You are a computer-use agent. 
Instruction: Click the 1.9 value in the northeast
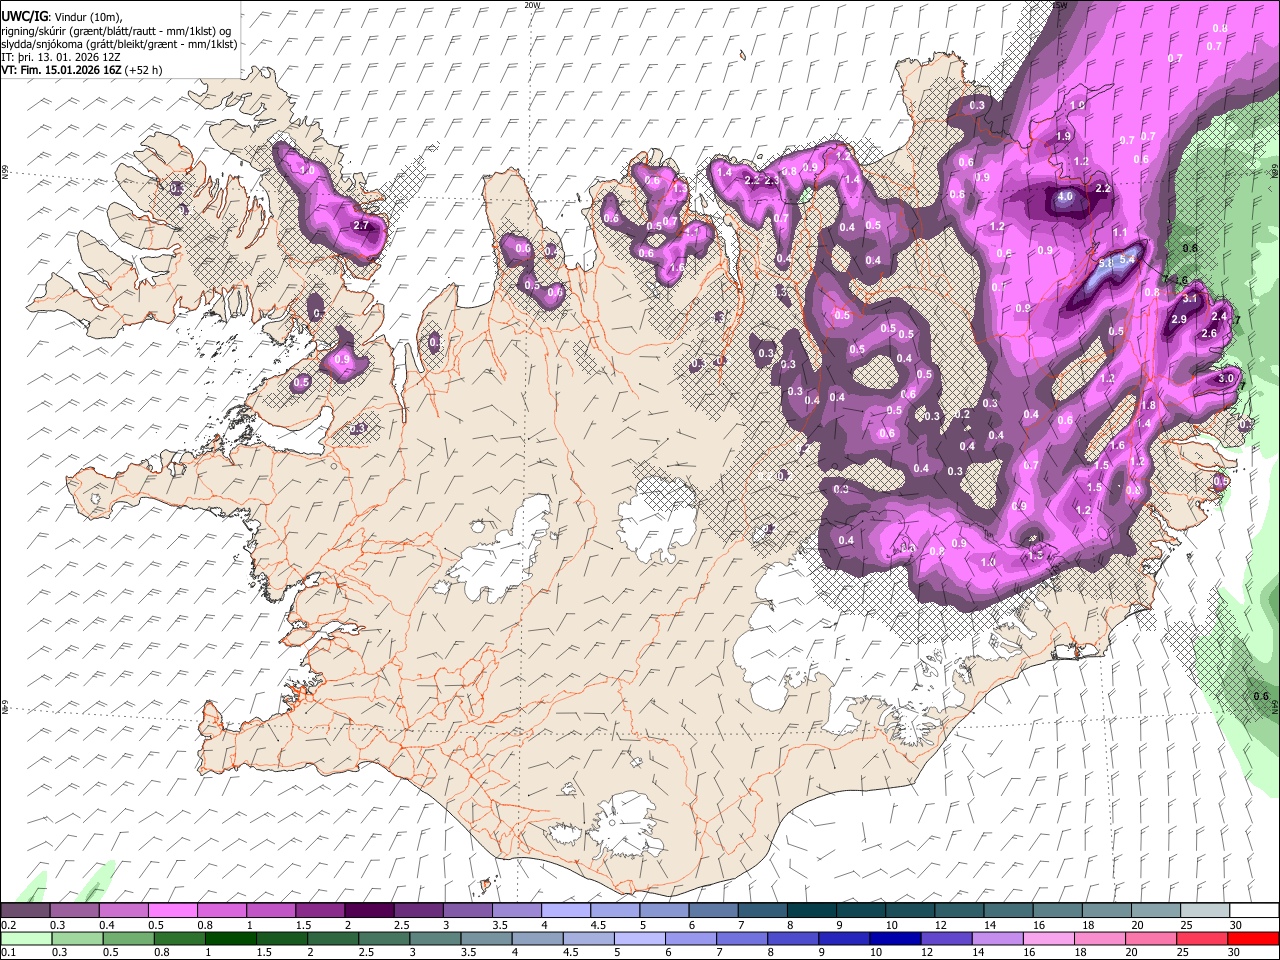tap(1064, 136)
